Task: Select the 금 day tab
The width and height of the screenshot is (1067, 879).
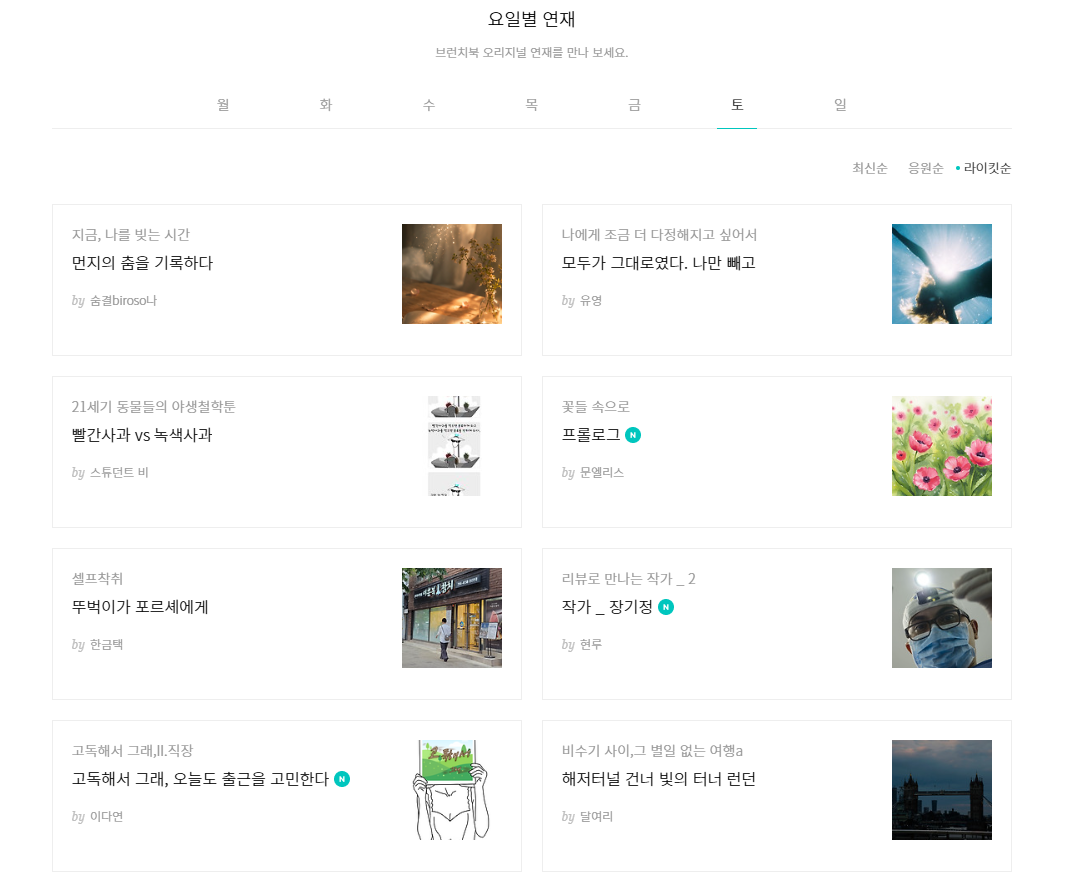Action: tap(634, 105)
